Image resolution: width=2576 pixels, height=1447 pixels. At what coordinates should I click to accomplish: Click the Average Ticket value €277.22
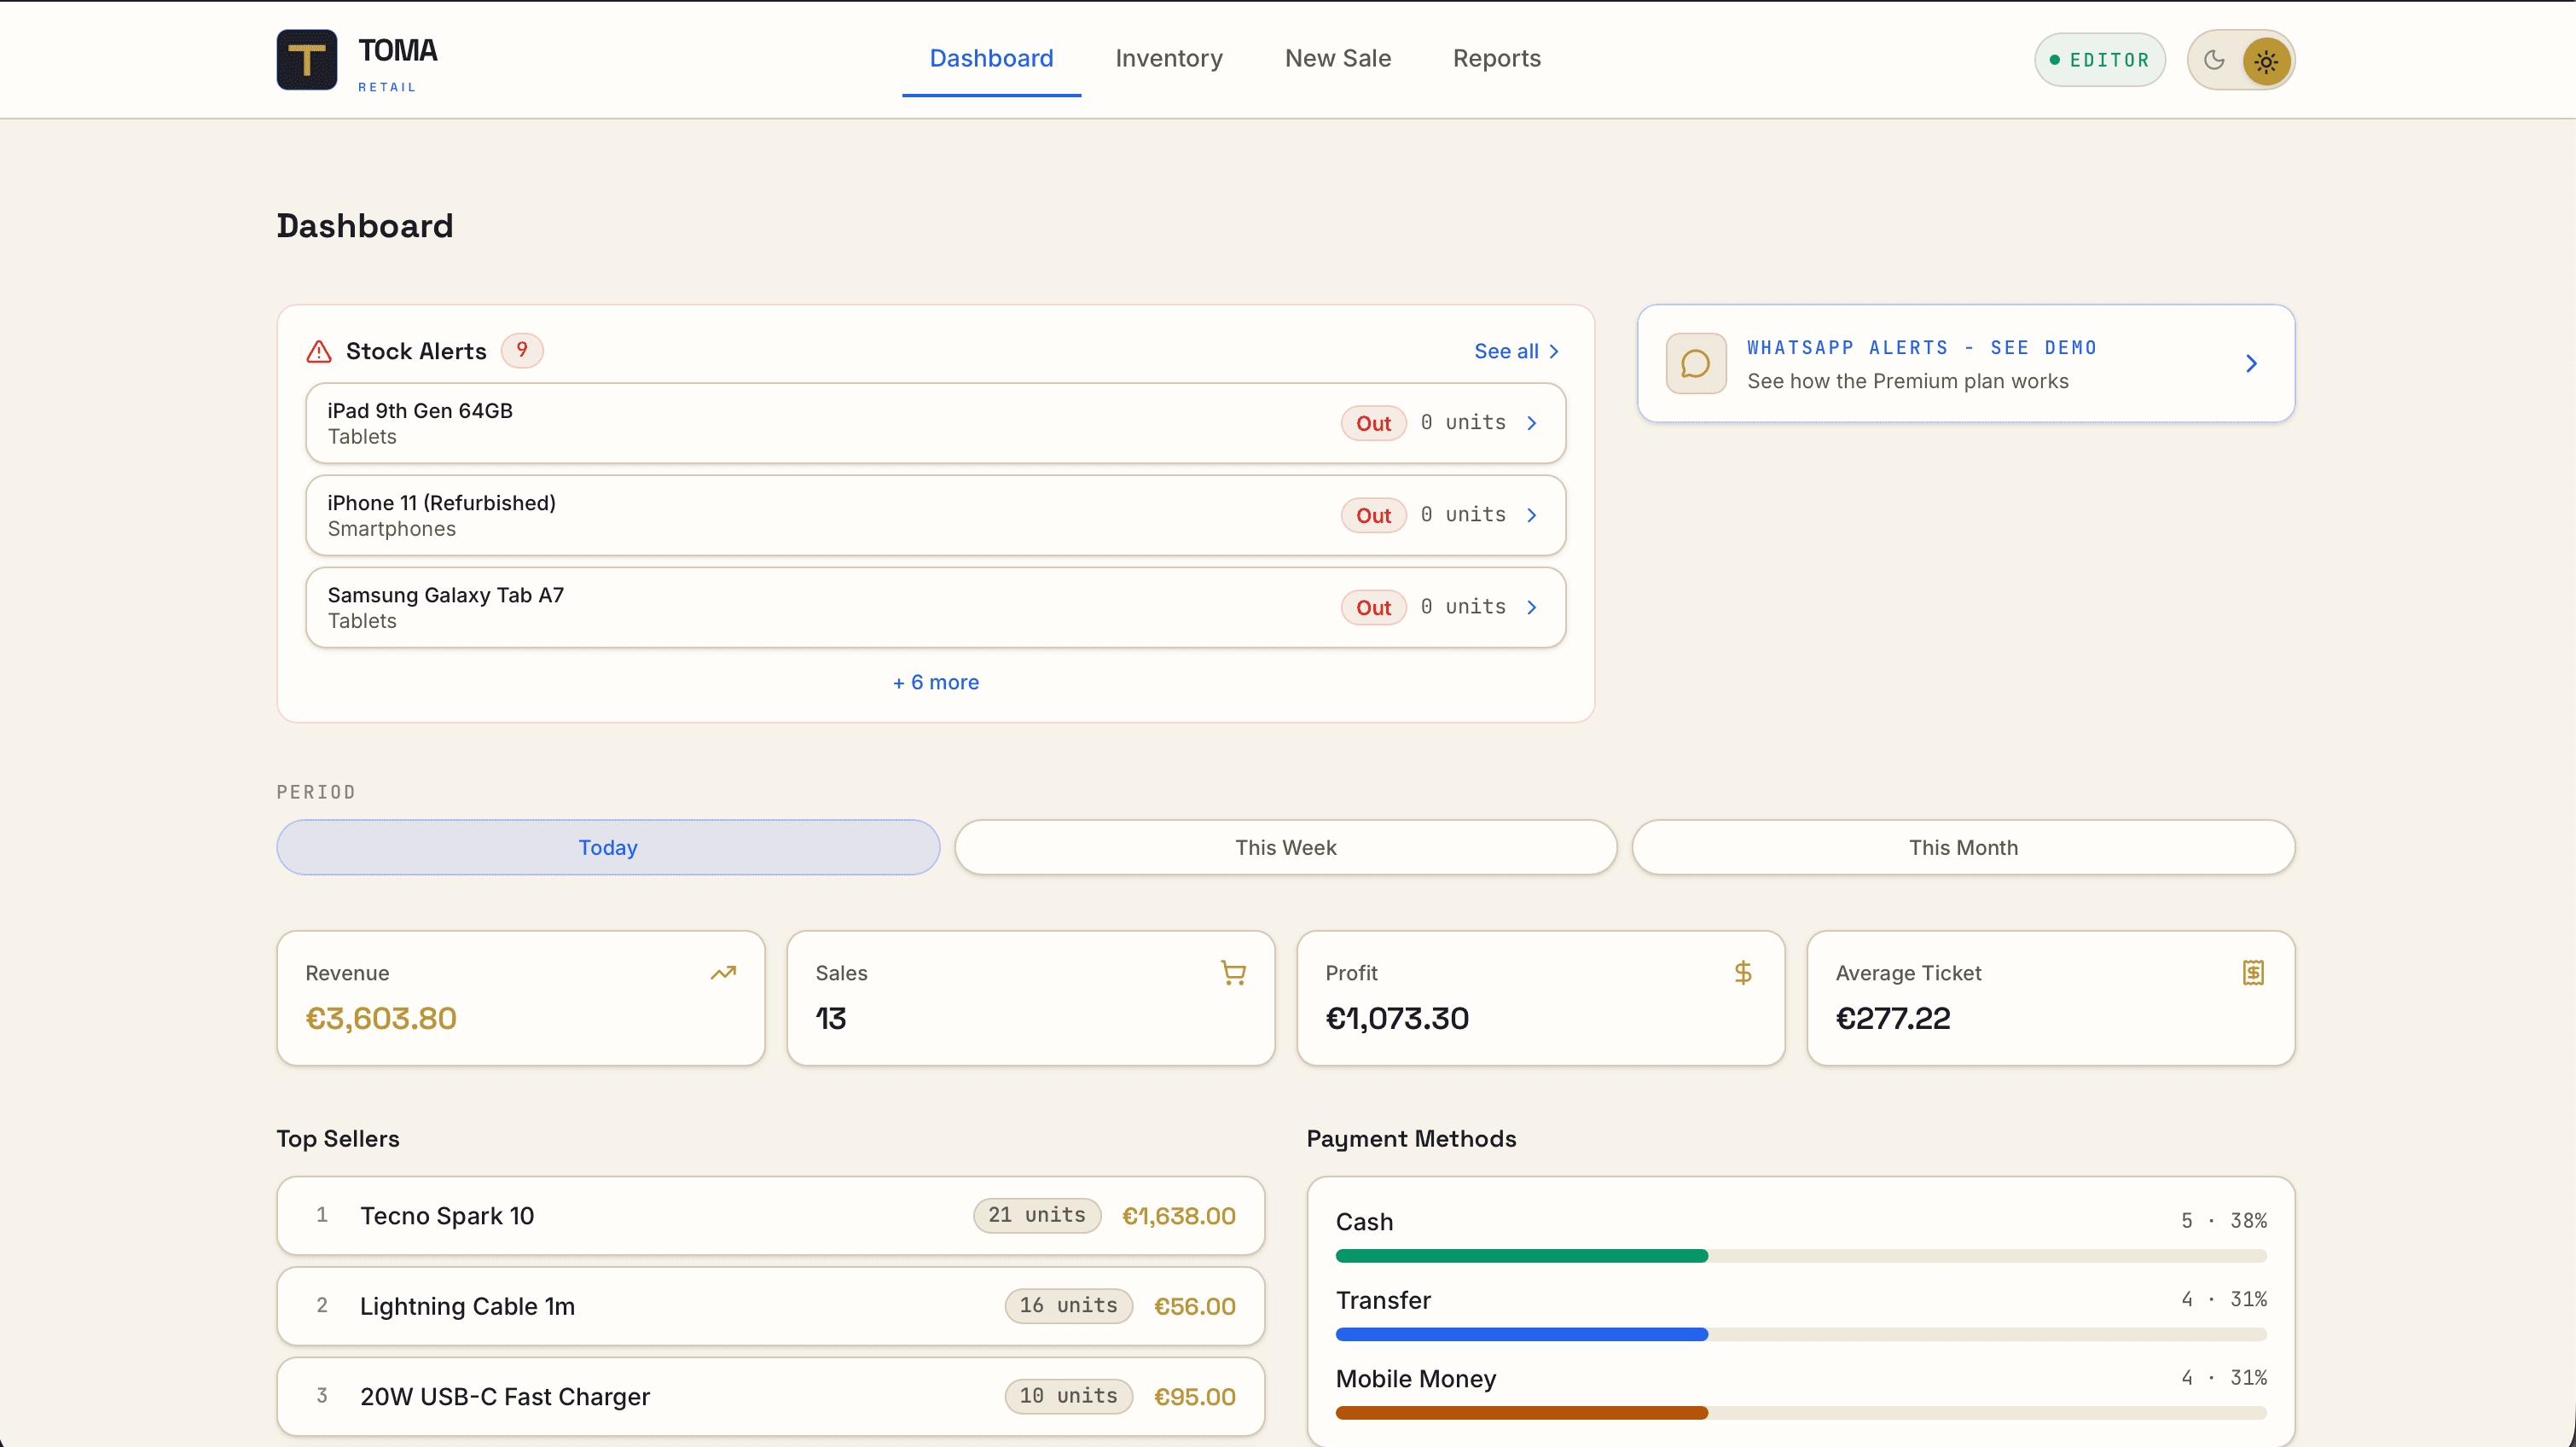click(1893, 1018)
